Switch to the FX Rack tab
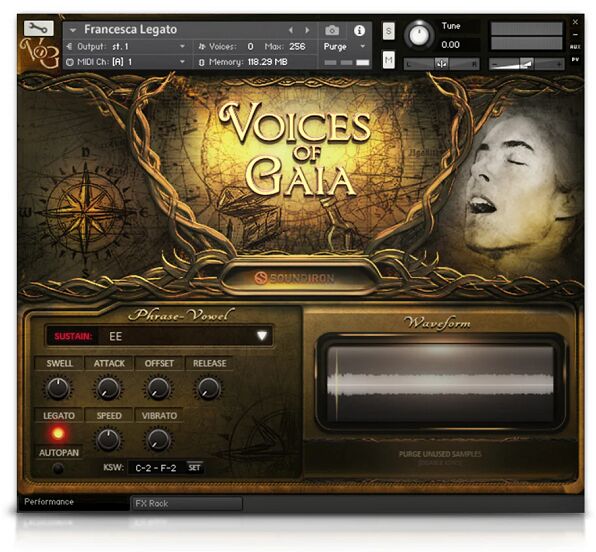Image resolution: width=596 pixels, height=552 pixels. point(187,503)
